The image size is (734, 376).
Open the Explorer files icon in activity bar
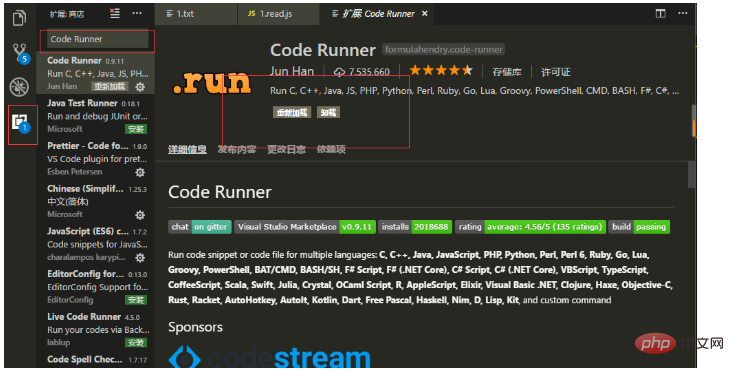[19, 18]
